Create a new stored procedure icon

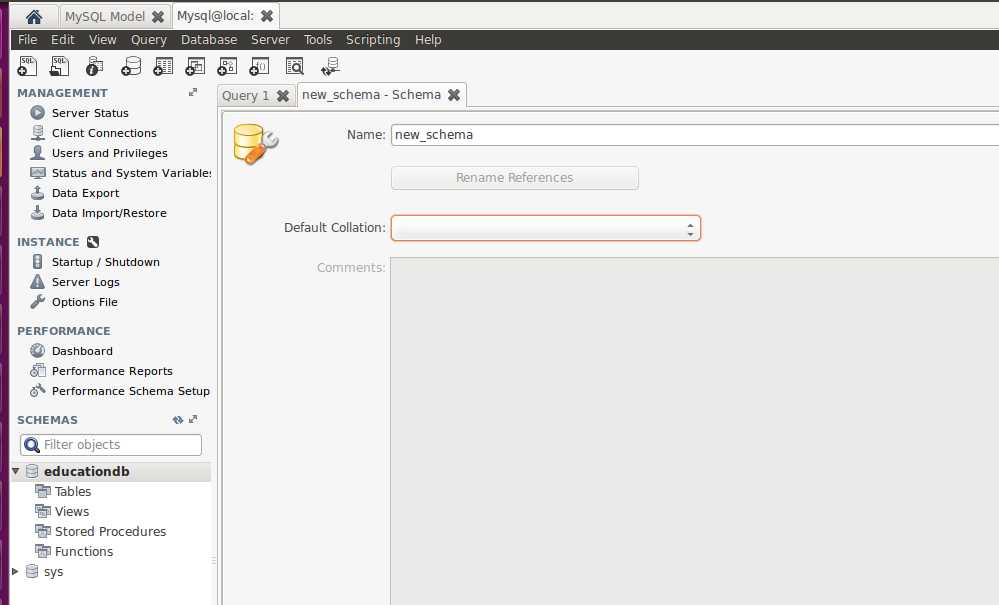[227, 66]
